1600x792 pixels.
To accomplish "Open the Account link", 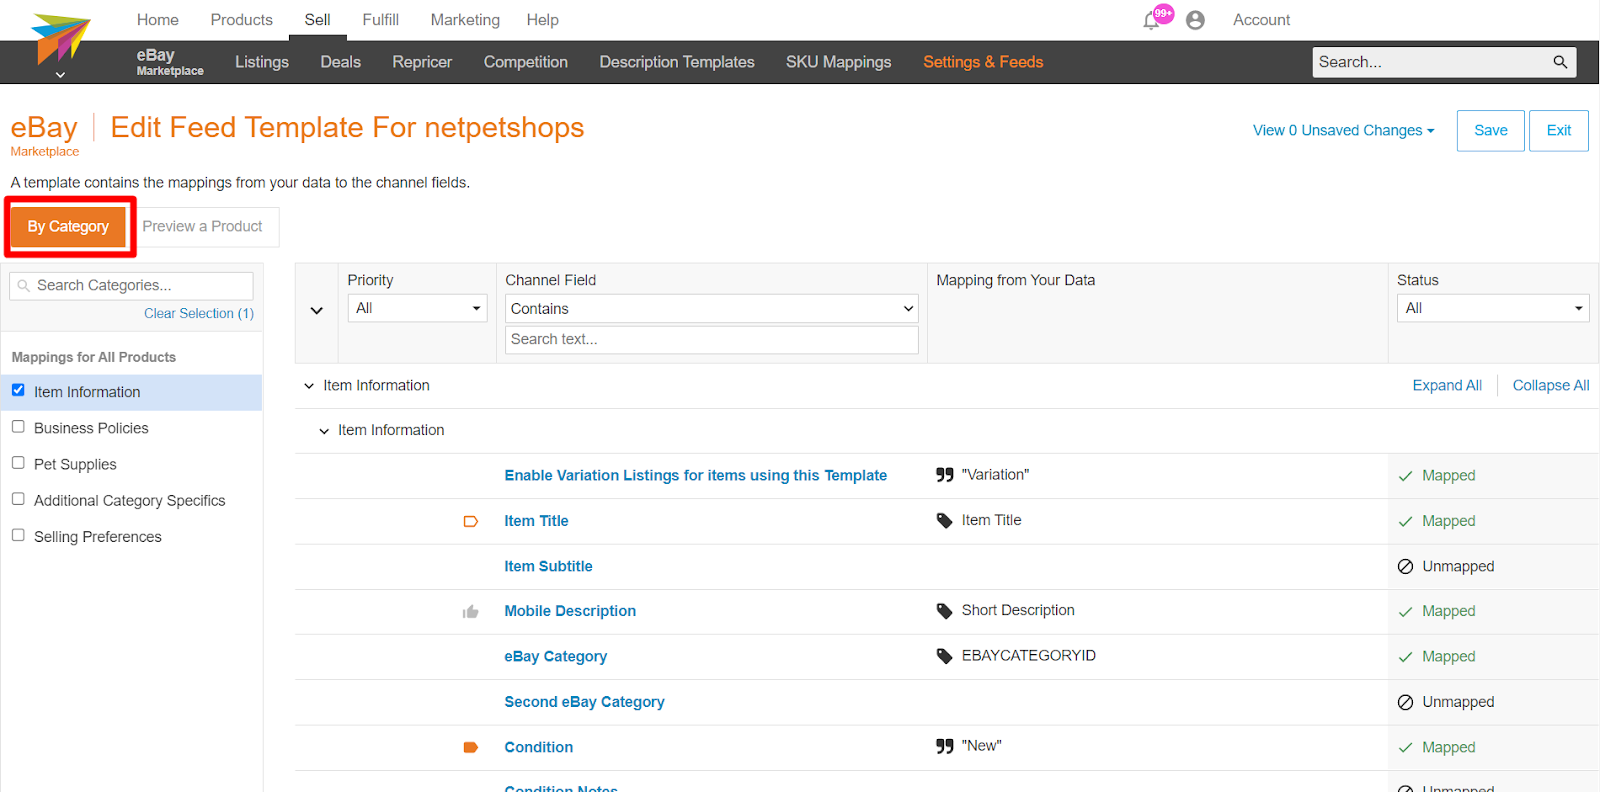I will coord(1262,20).
